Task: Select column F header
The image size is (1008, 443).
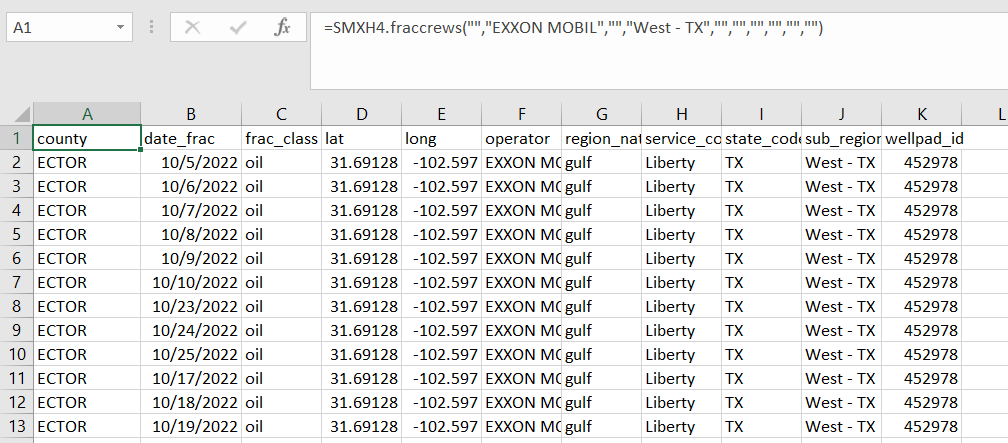Action: pos(521,114)
